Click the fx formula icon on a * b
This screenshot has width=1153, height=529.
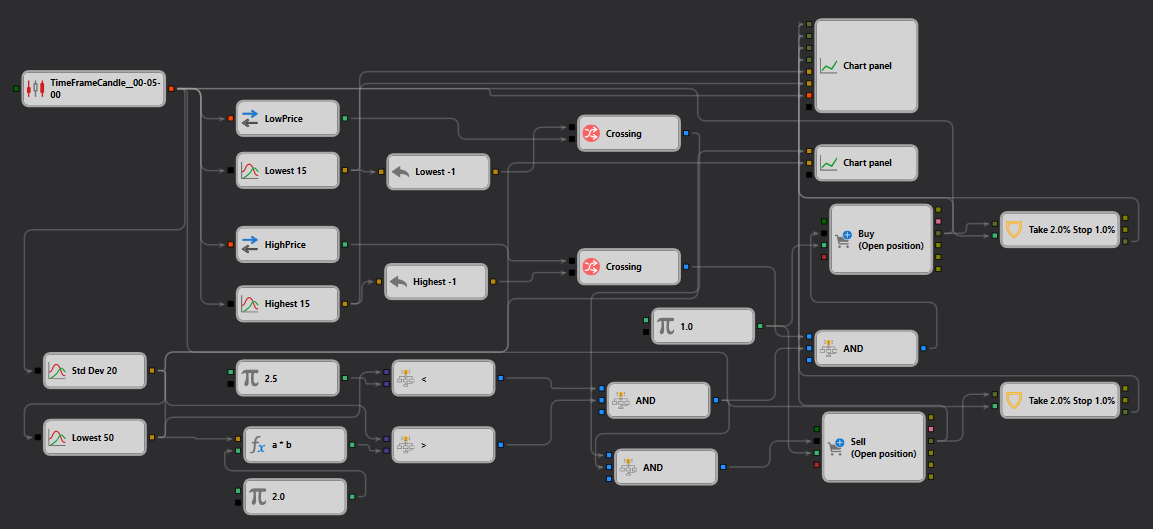(257, 445)
